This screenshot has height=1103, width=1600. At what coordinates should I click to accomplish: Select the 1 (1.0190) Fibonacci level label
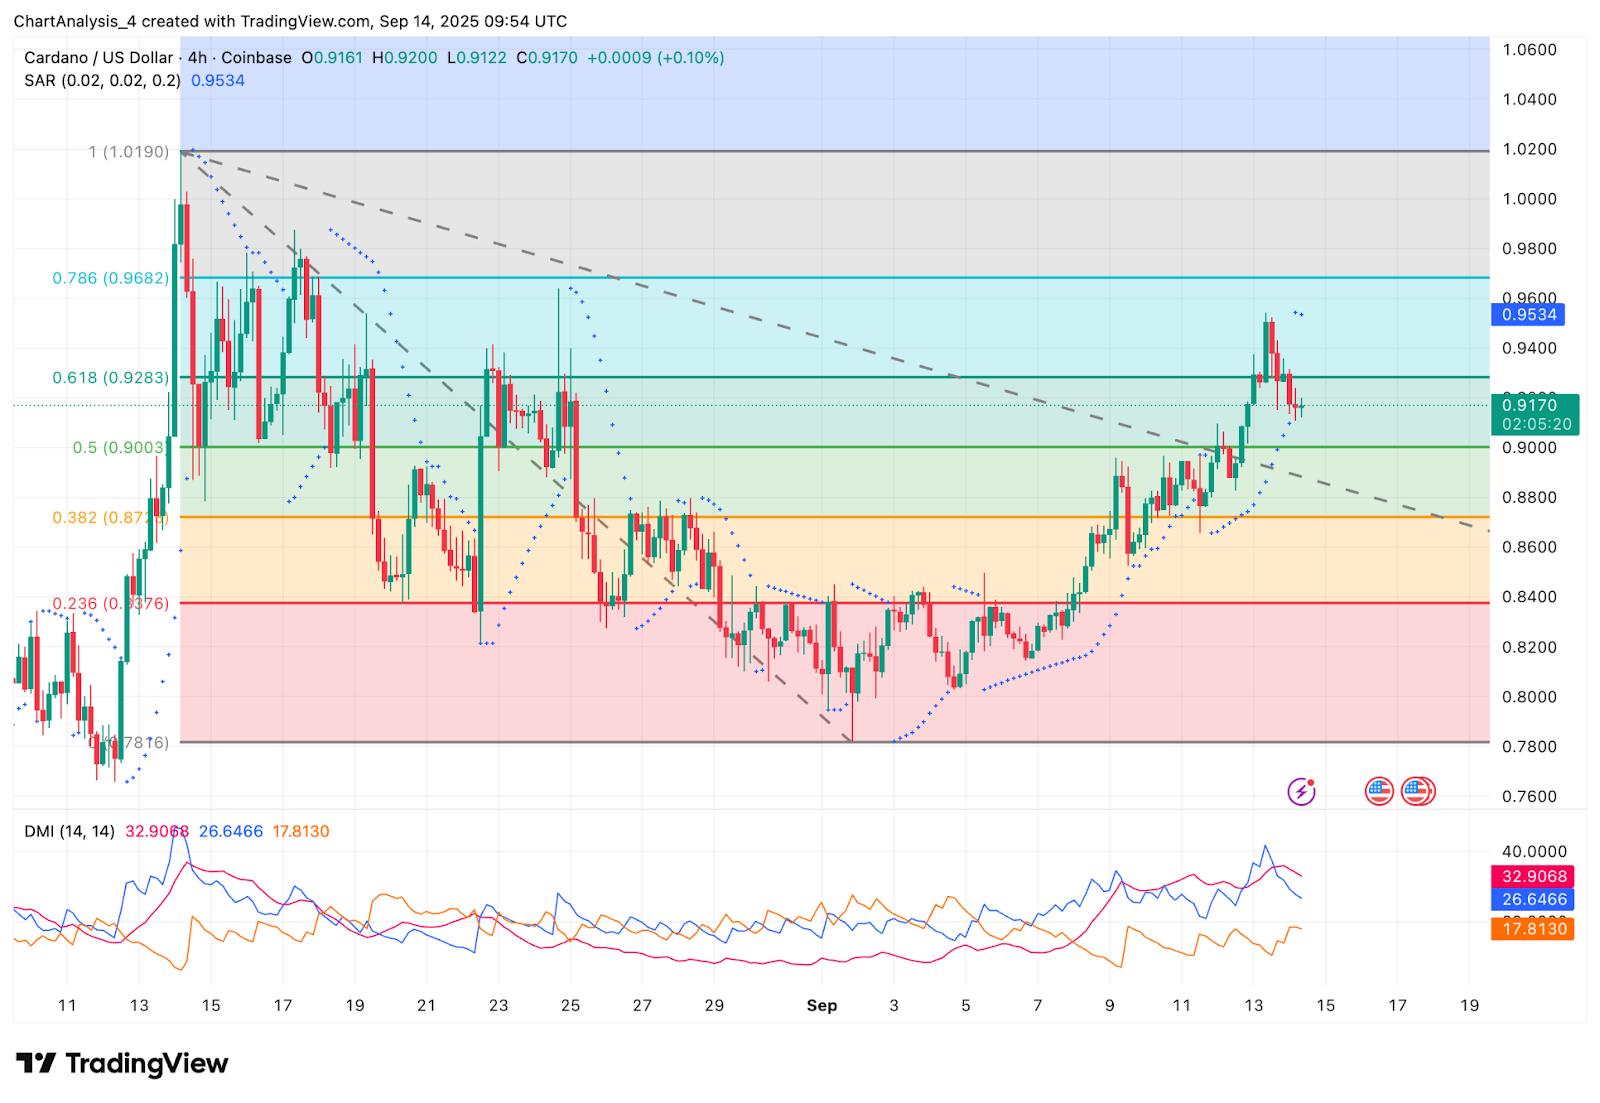pyautogui.click(x=128, y=152)
